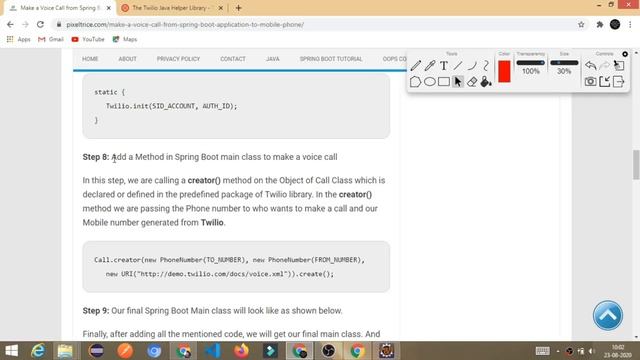
Task: Select the polygon shape tool
Action: point(415,82)
